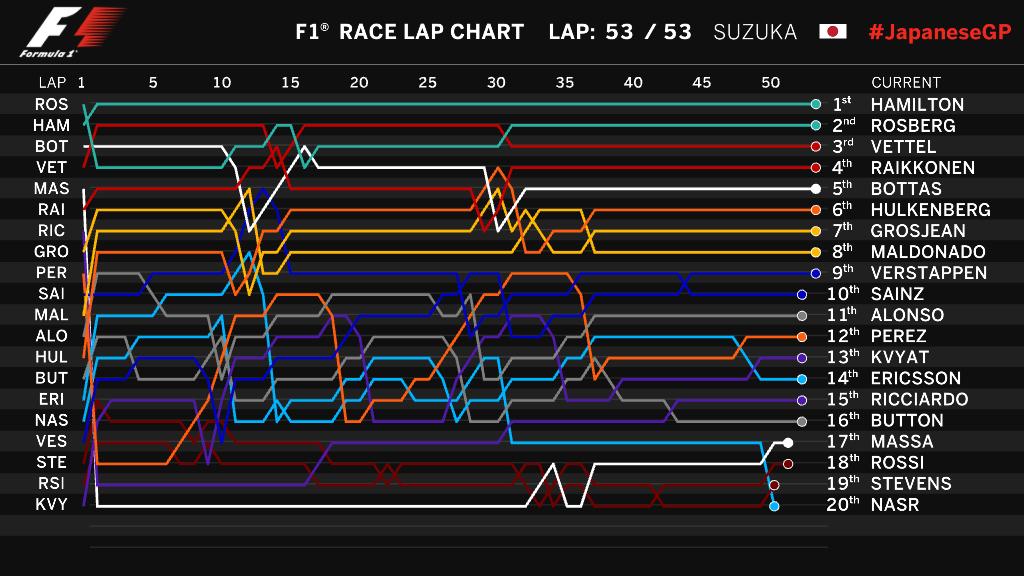Click the teal dot beside 1st place
This screenshot has height=576, width=1024.
pyautogui.click(x=816, y=105)
